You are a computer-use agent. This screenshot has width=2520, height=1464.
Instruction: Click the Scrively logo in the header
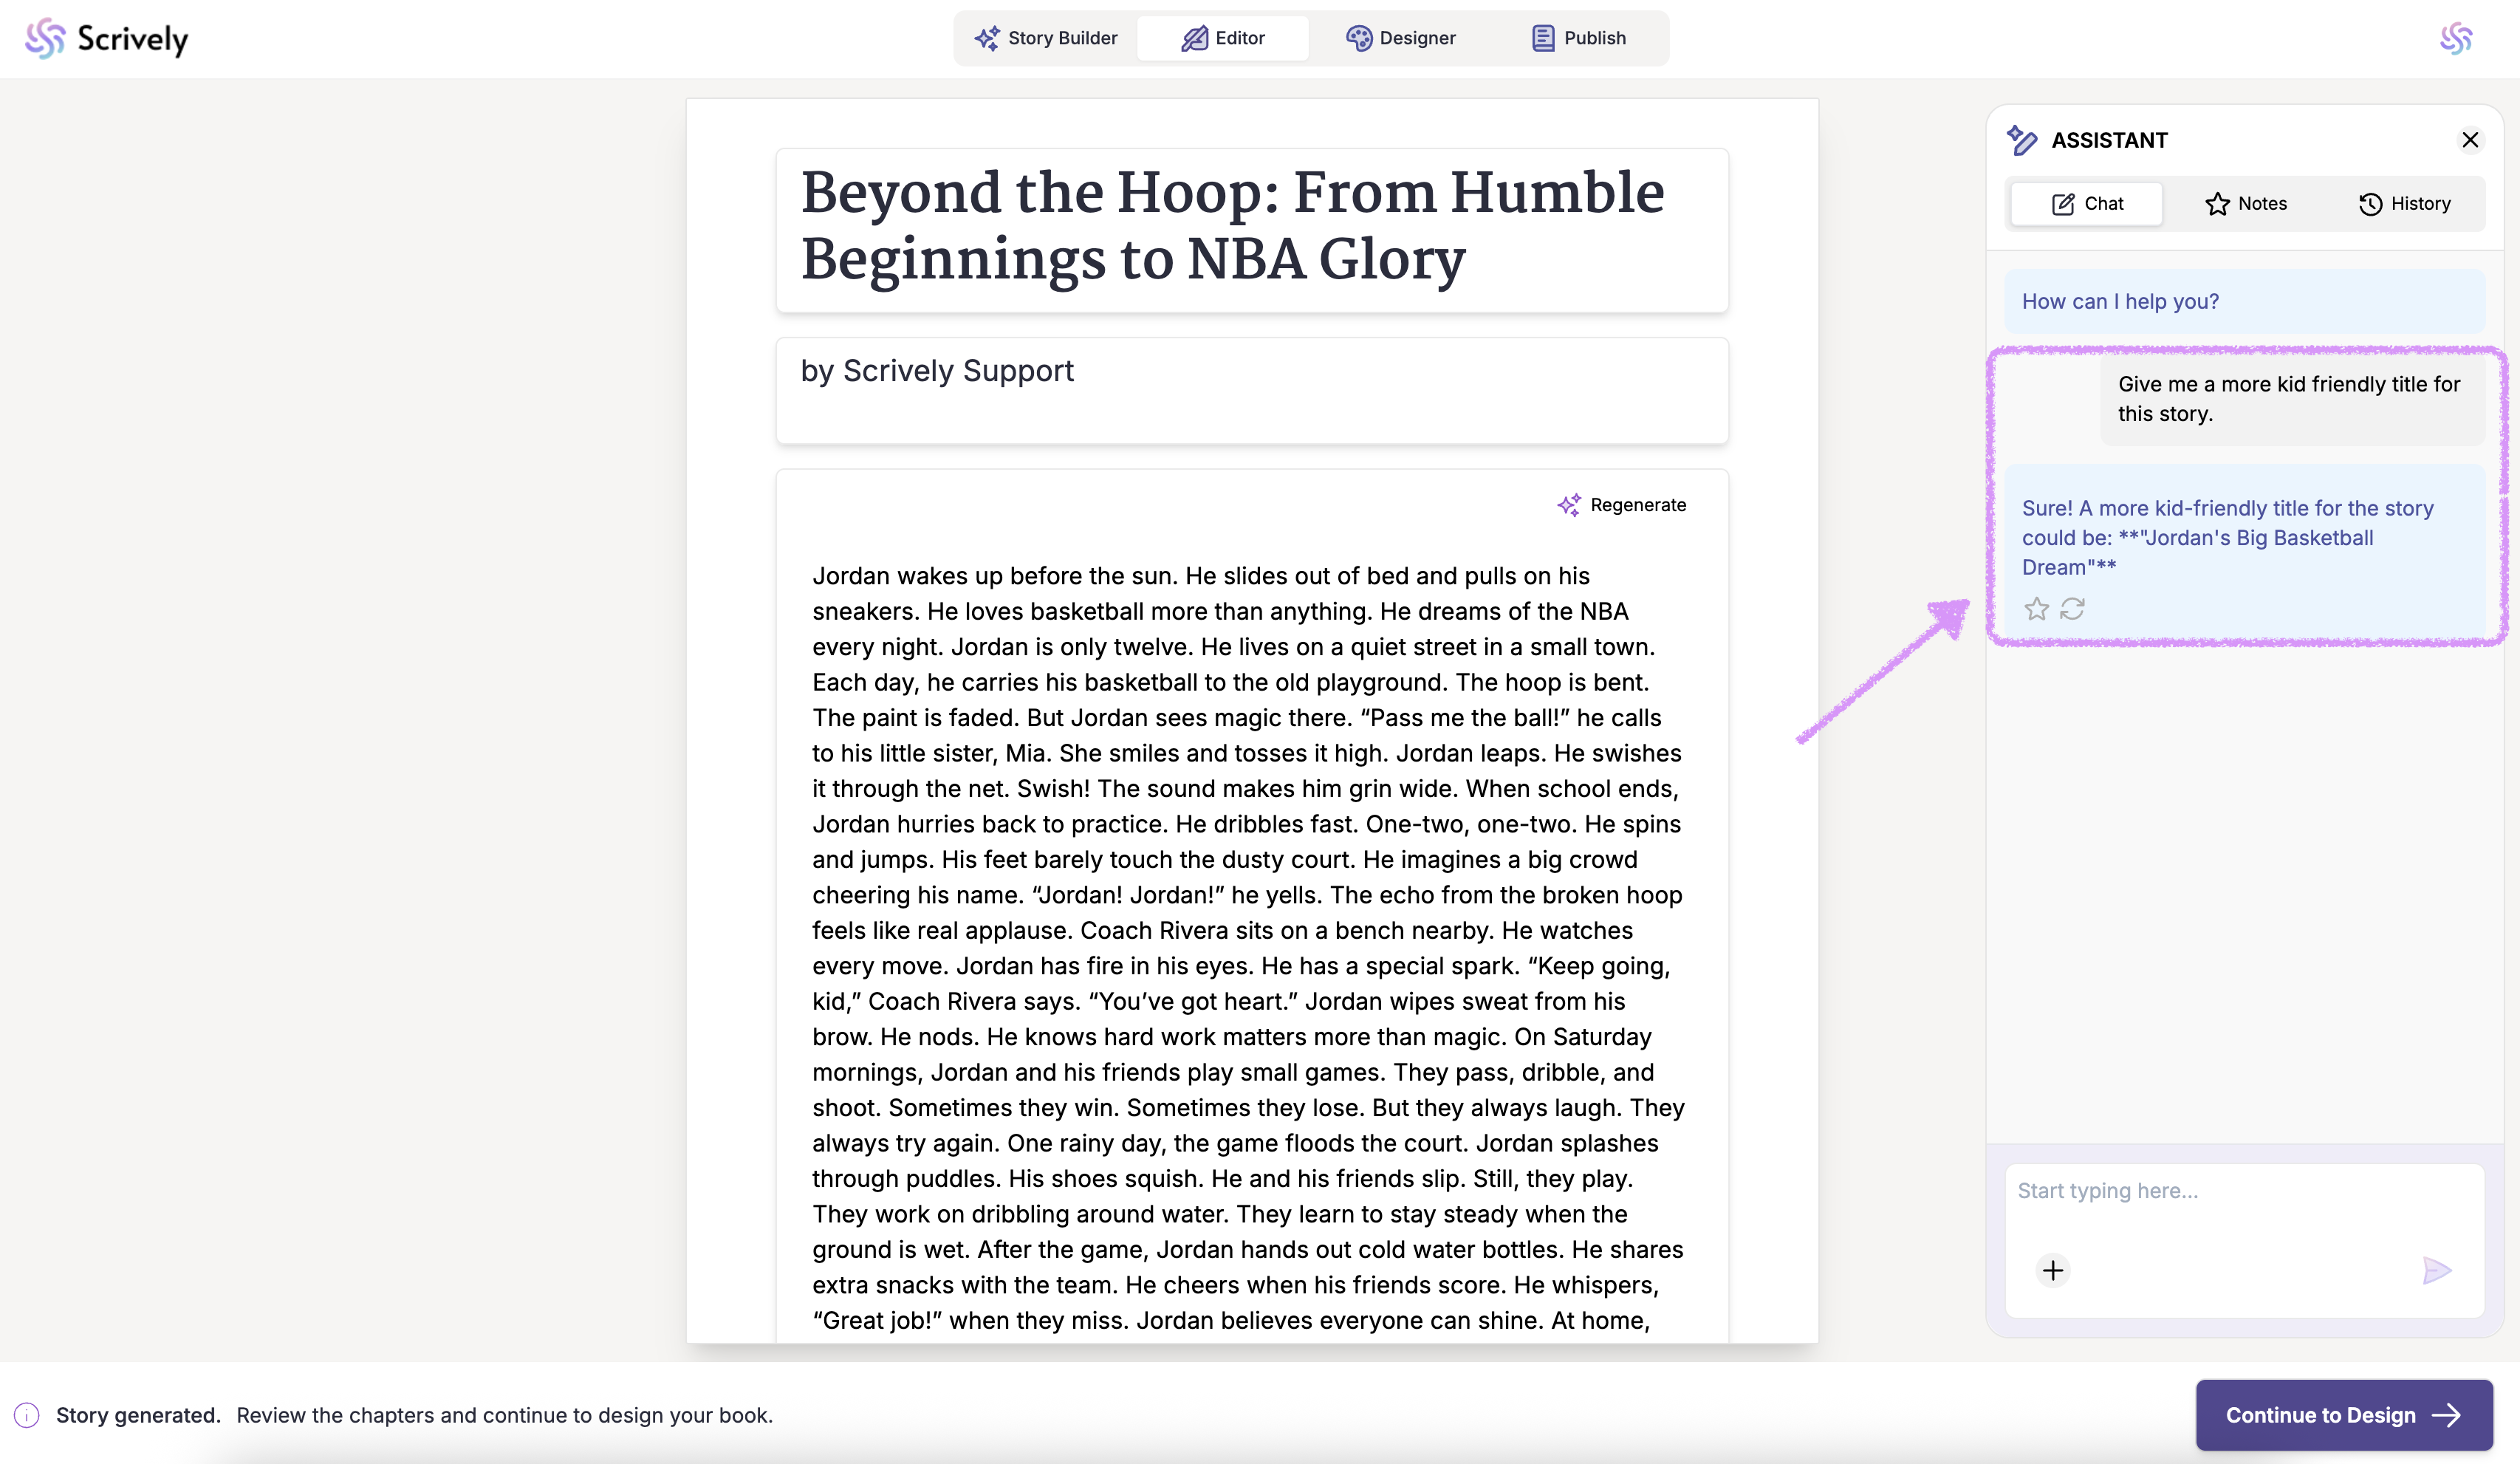pyautogui.click(x=107, y=38)
